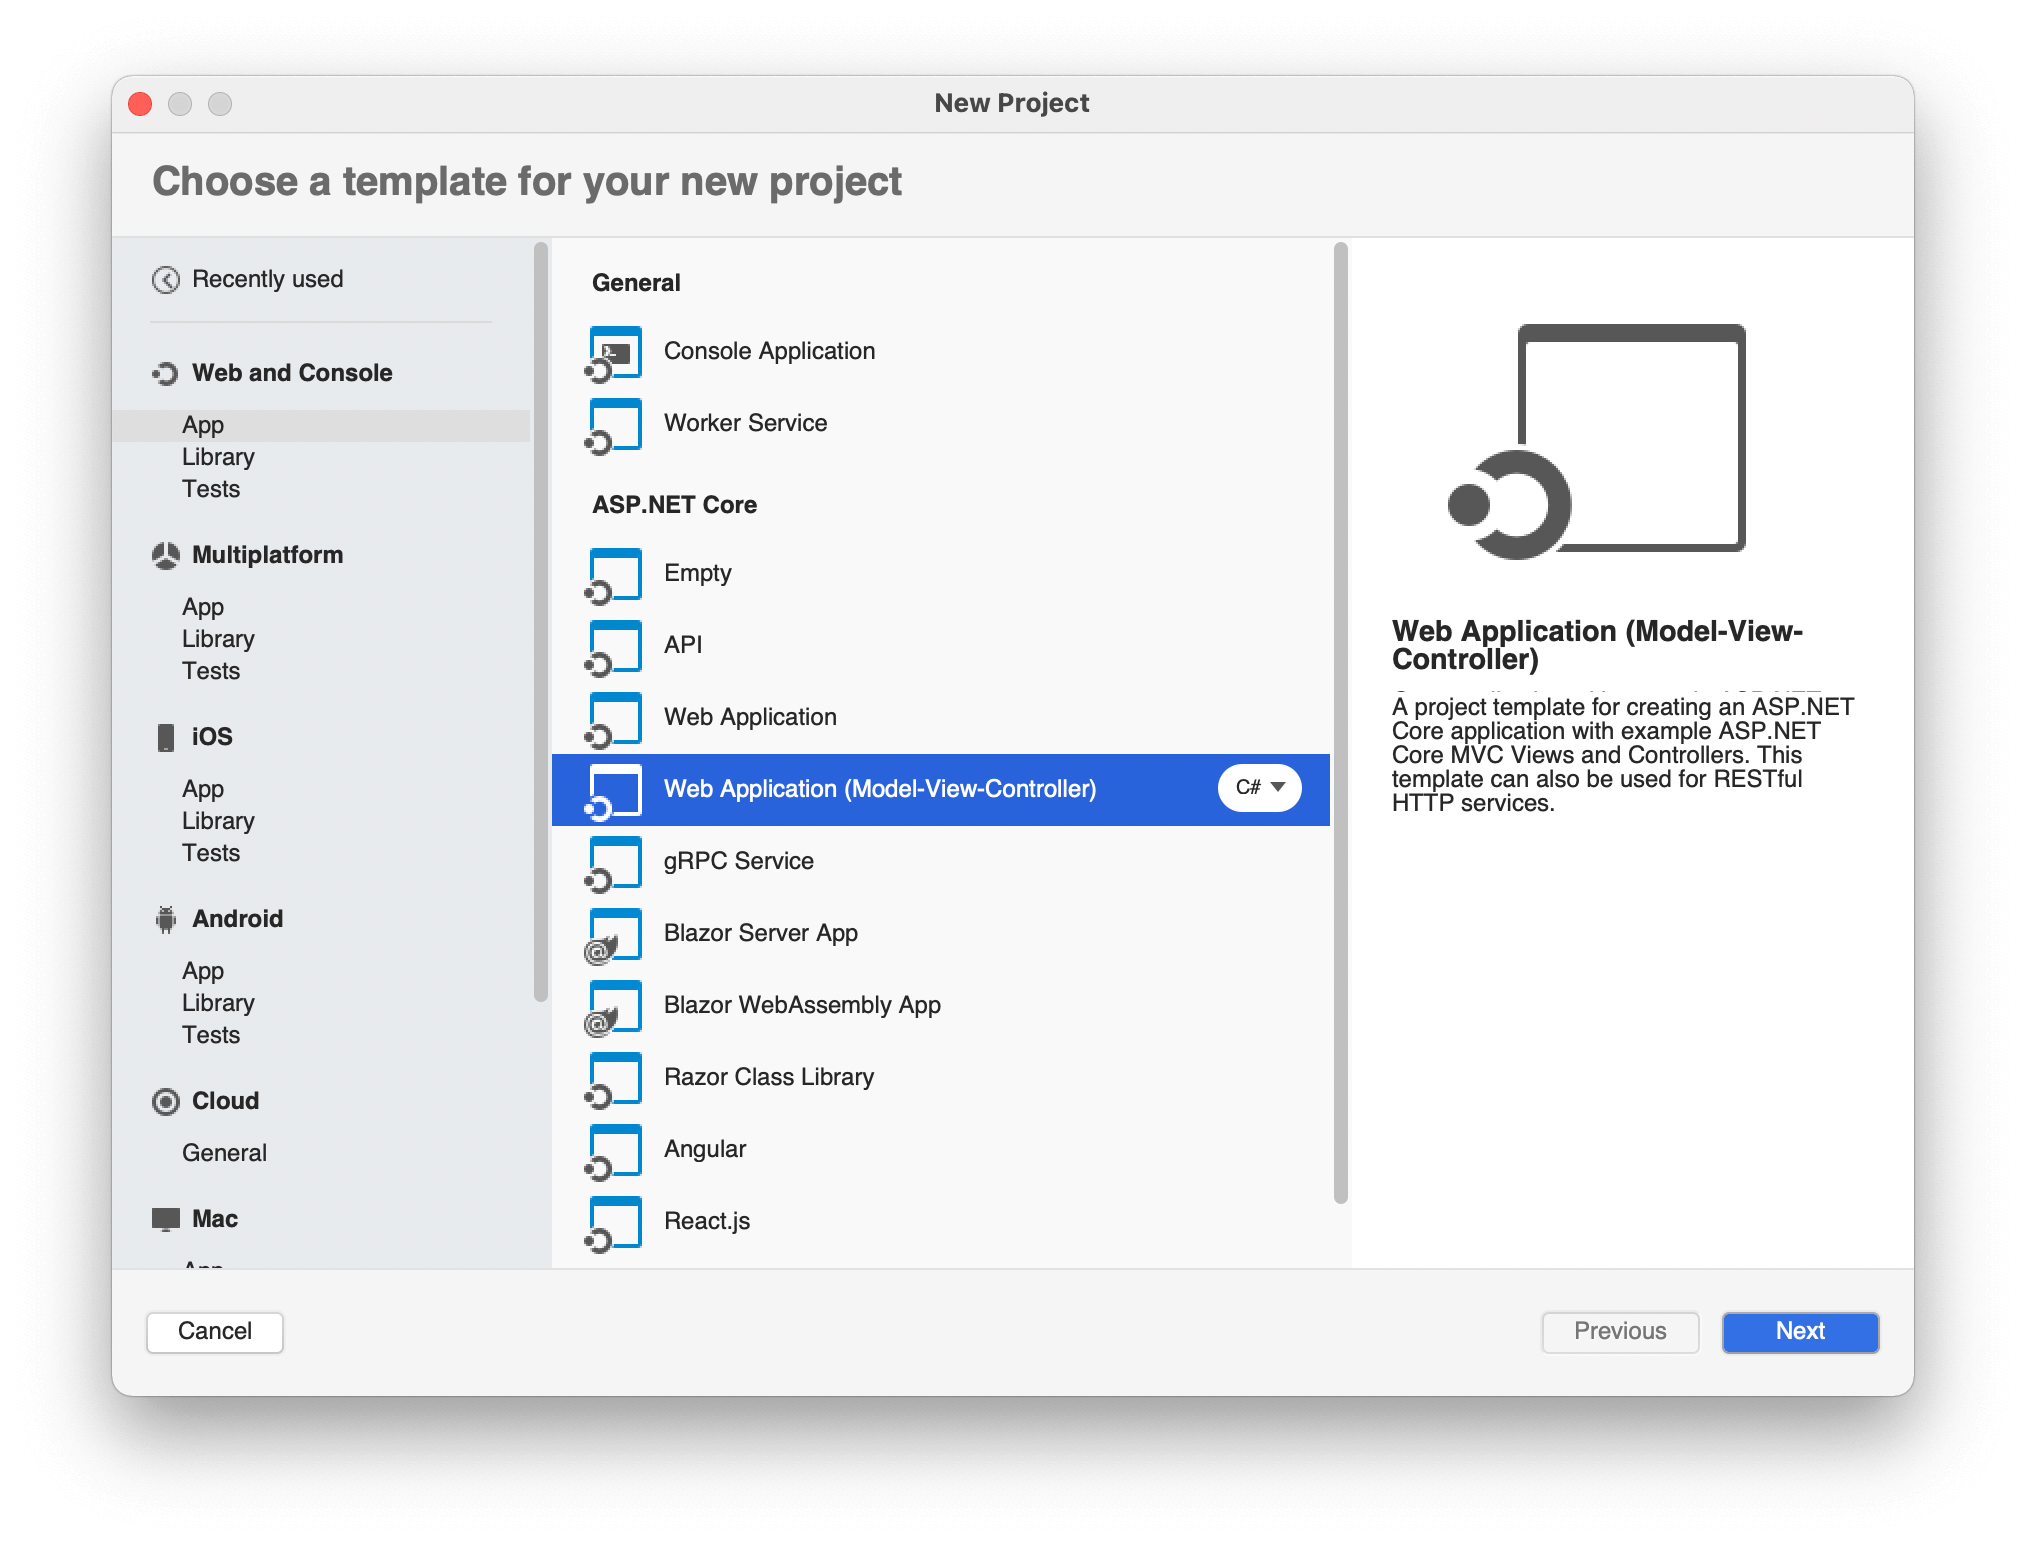Select Tests under Multiplatform

click(211, 671)
